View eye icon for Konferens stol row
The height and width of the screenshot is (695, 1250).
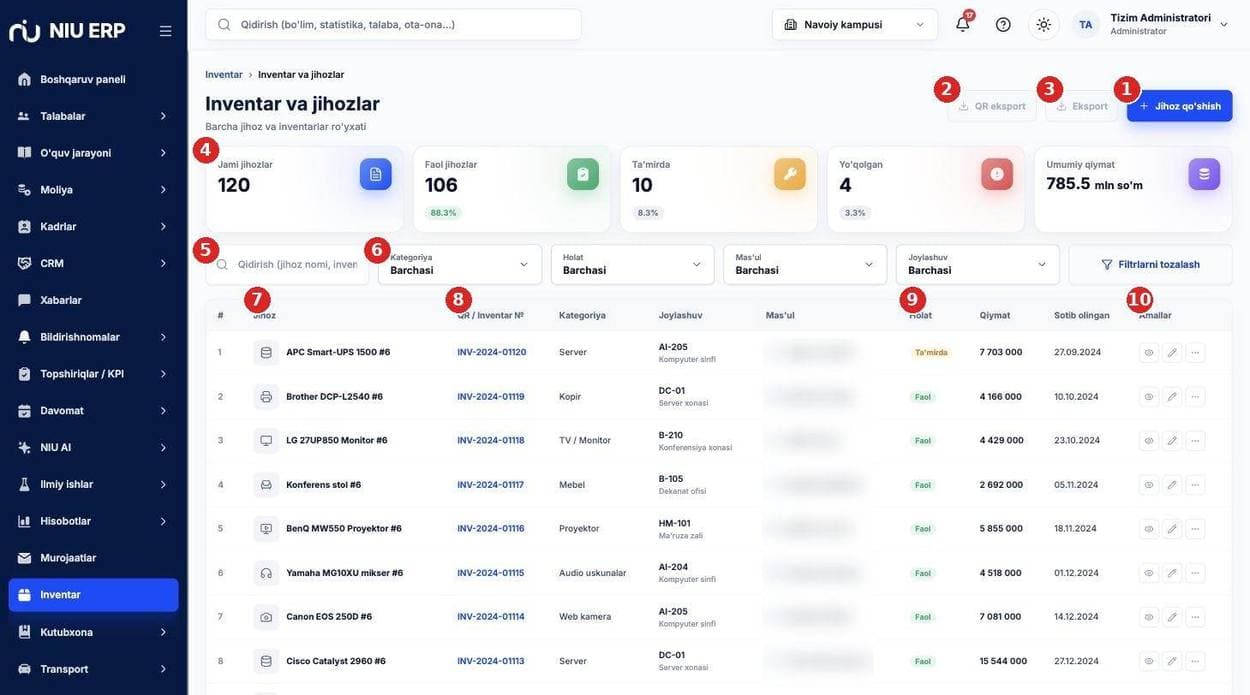pyautogui.click(x=1149, y=485)
